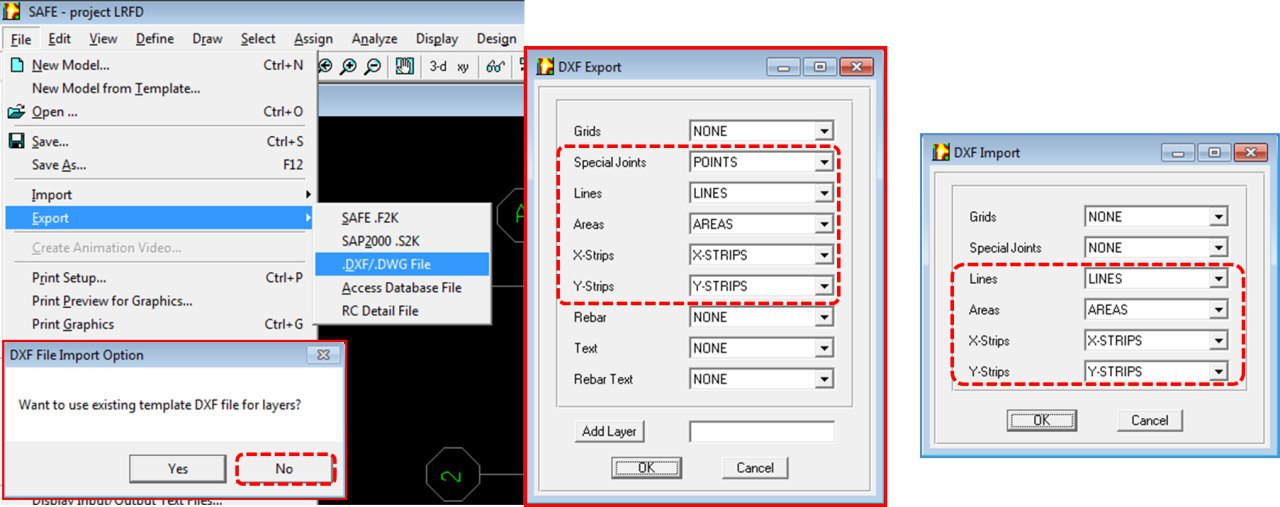Open Text dropdown in DXF Export

824,348
